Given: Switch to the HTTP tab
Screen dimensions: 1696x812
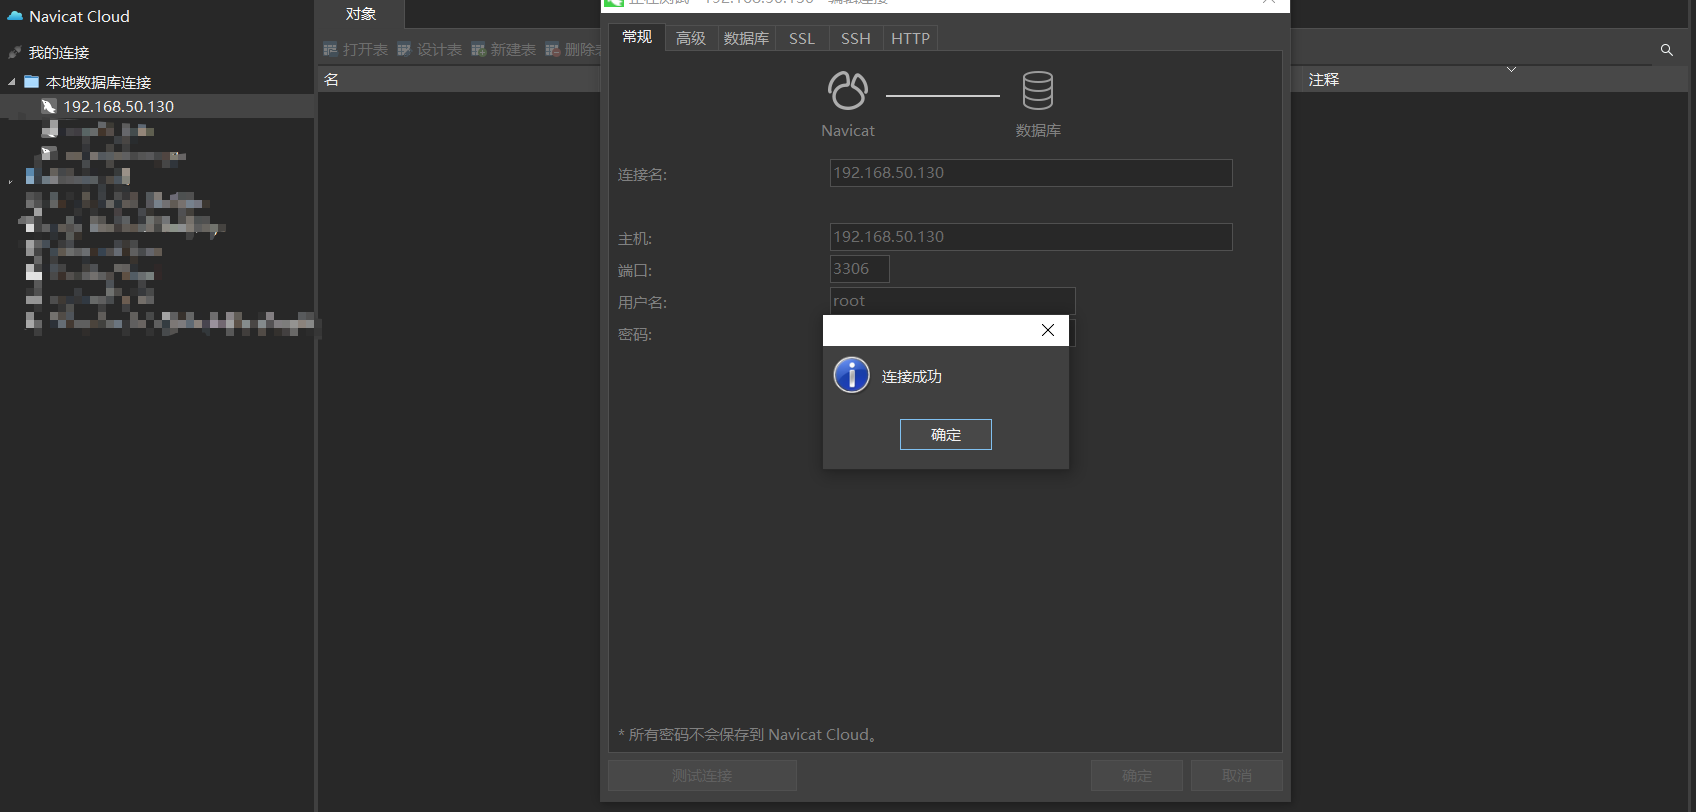Looking at the screenshot, I should (910, 38).
